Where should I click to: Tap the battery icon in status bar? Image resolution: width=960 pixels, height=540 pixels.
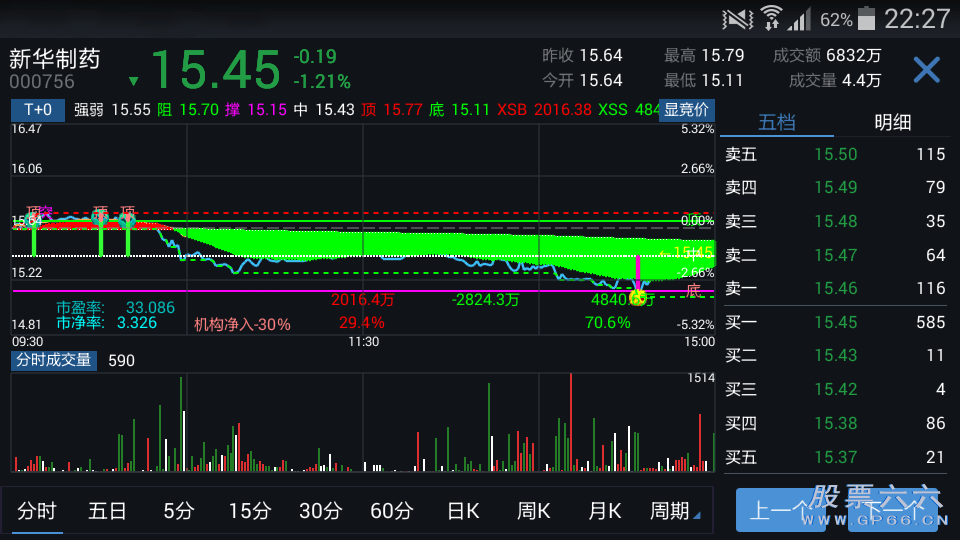tap(866, 19)
